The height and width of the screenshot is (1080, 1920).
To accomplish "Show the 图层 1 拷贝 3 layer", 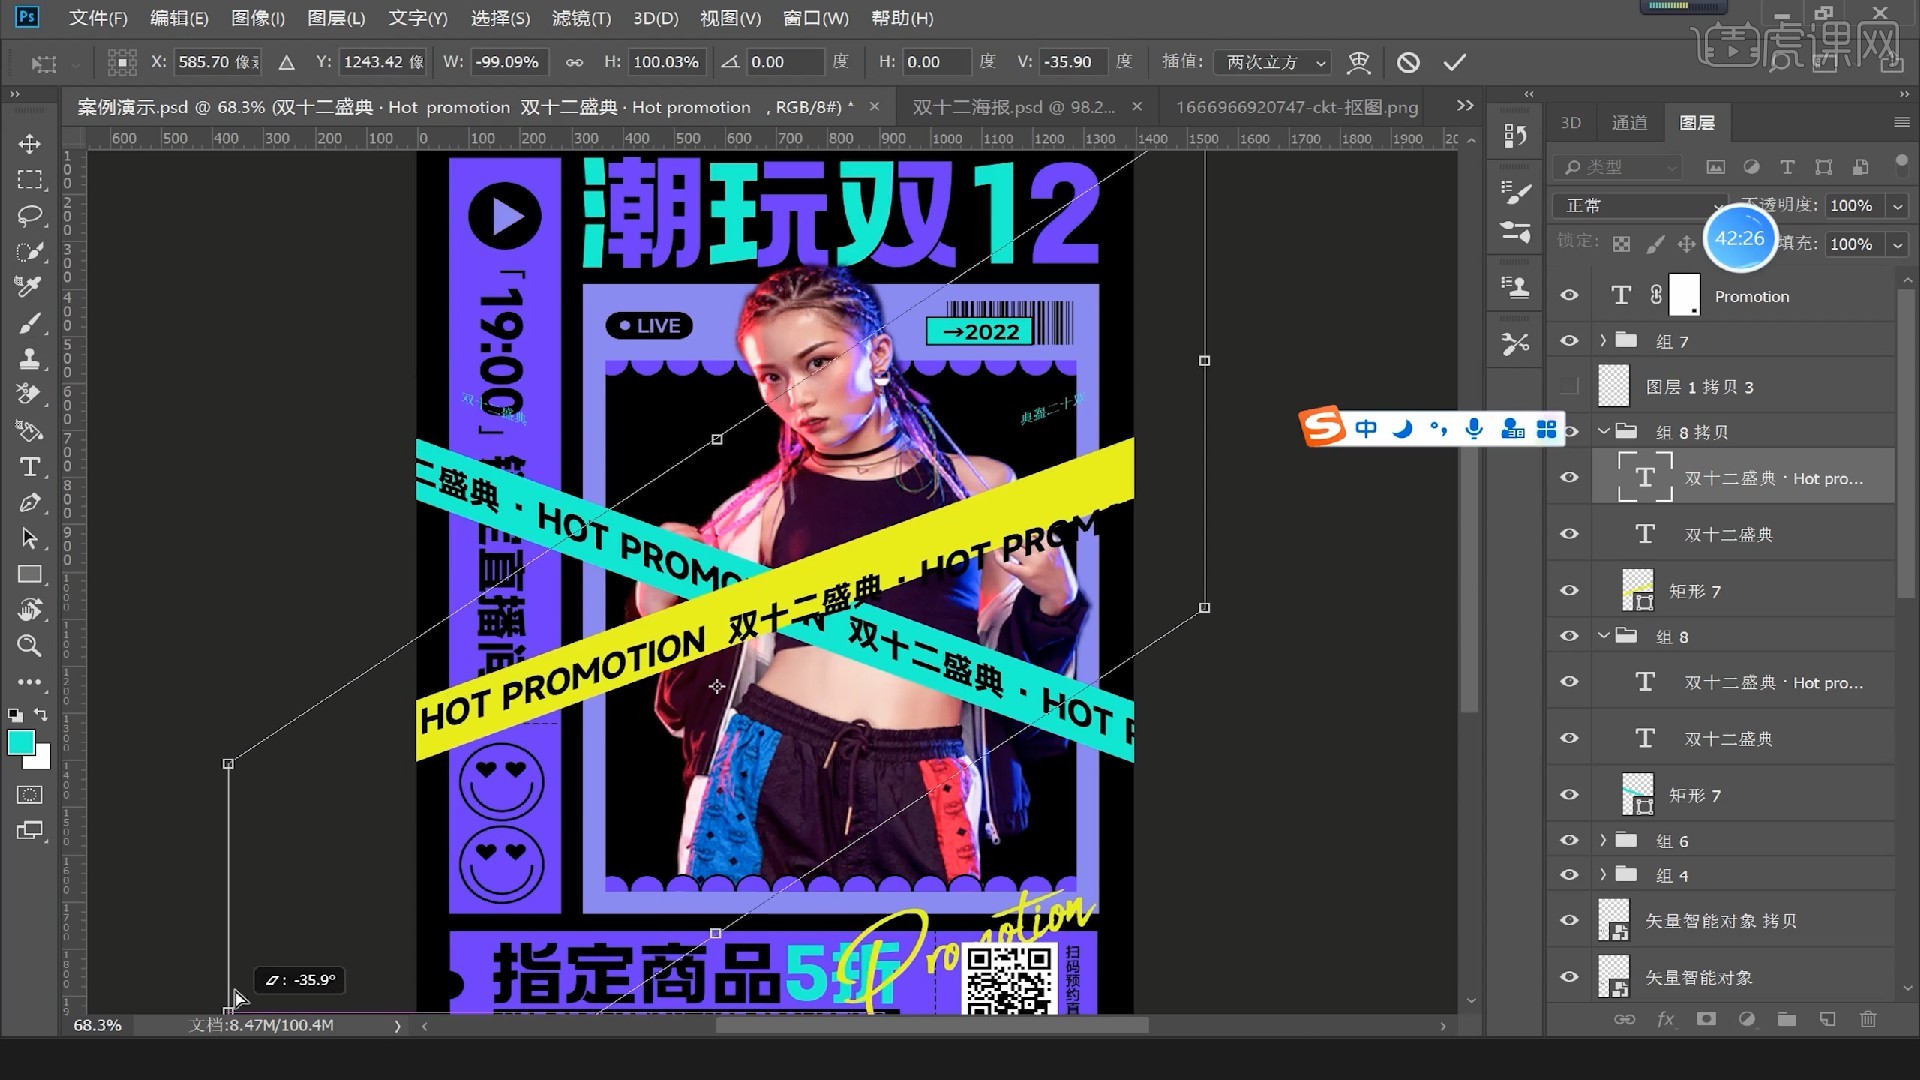I will click(1569, 386).
